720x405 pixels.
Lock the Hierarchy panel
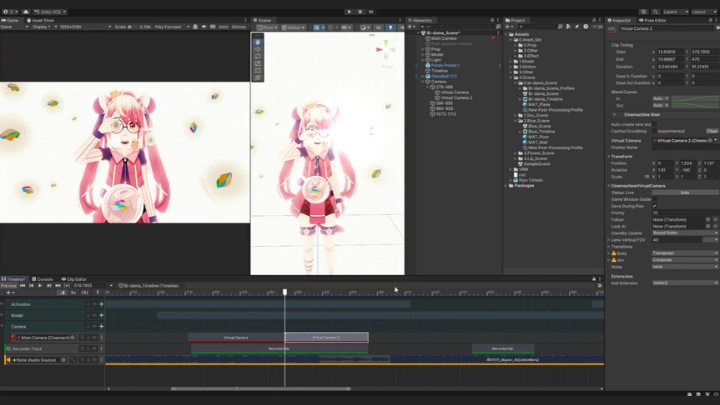[492, 20]
